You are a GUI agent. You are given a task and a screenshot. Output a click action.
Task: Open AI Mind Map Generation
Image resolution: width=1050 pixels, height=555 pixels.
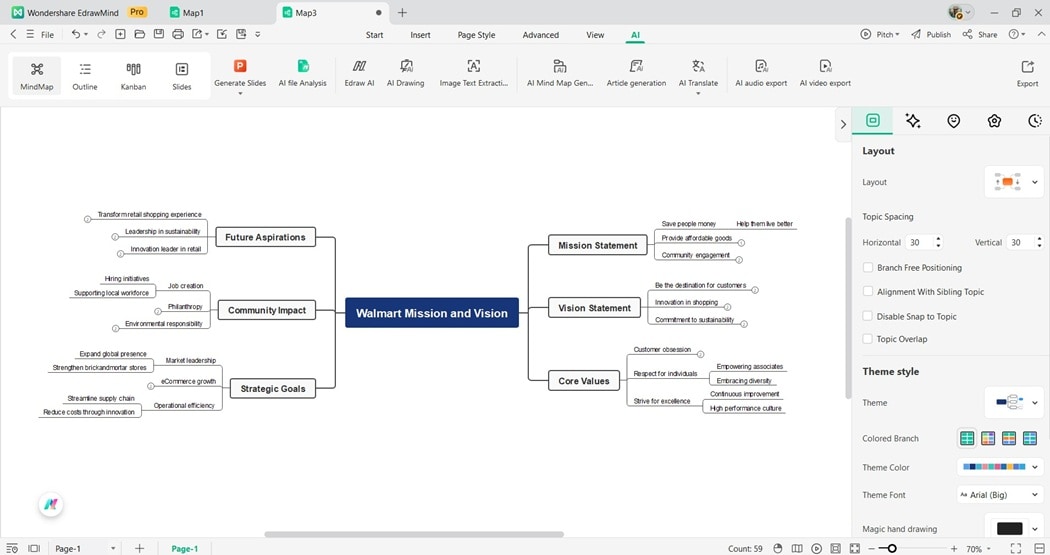(560, 74)
